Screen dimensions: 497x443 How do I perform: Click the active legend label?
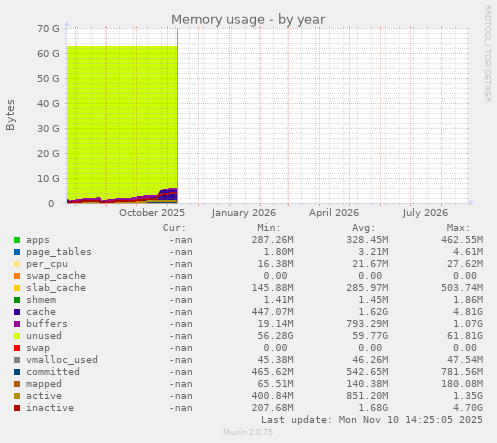(x=44, y=396)
